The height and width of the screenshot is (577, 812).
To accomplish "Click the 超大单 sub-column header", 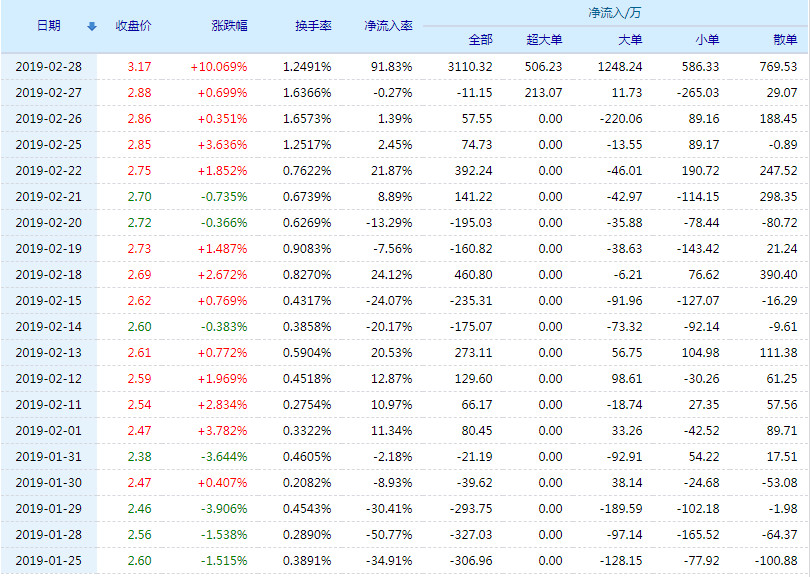I will click(545, 40).
